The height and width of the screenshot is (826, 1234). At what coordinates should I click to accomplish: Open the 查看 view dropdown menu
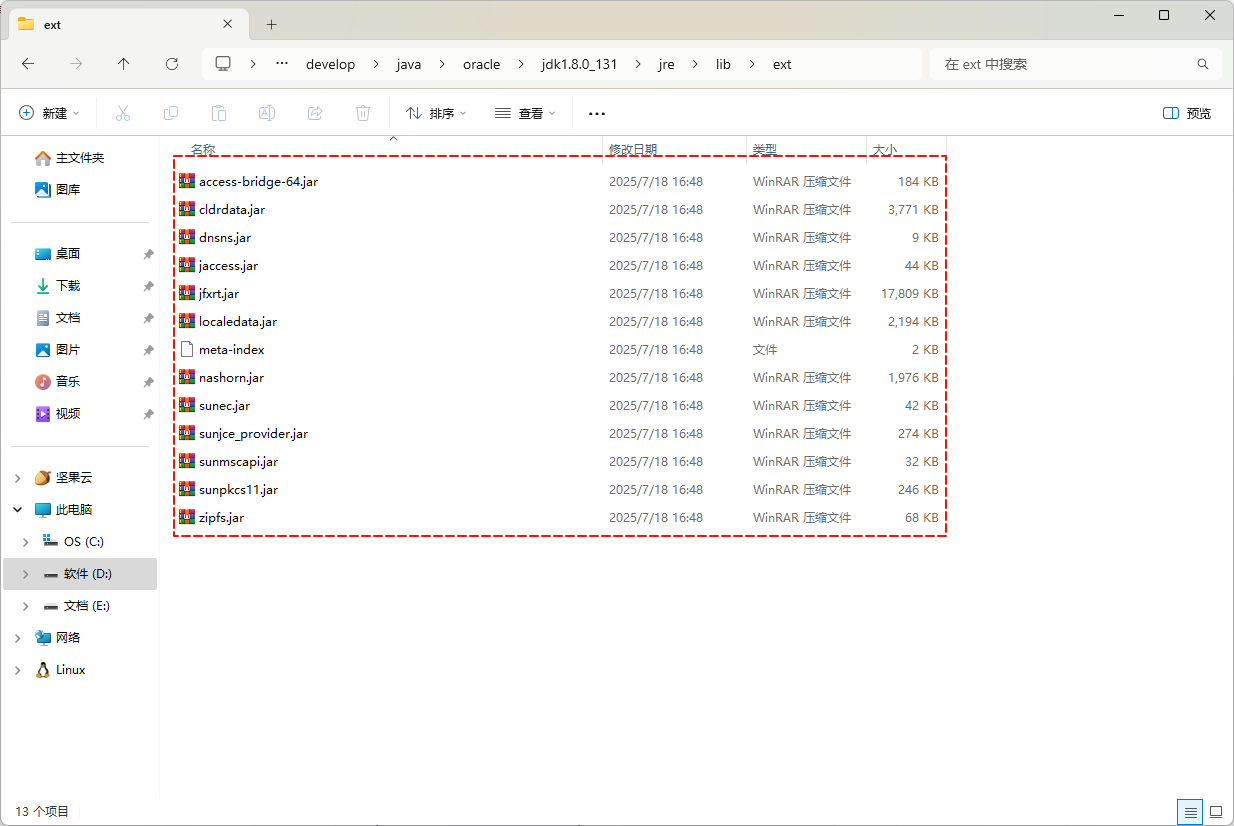tap(525, 114)
